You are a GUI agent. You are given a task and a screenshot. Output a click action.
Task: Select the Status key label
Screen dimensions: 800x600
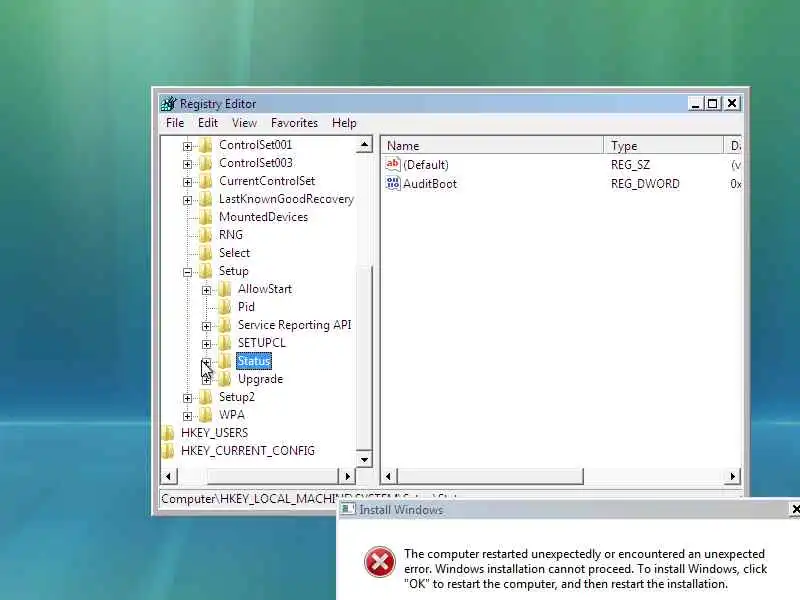tap(254, 361)
